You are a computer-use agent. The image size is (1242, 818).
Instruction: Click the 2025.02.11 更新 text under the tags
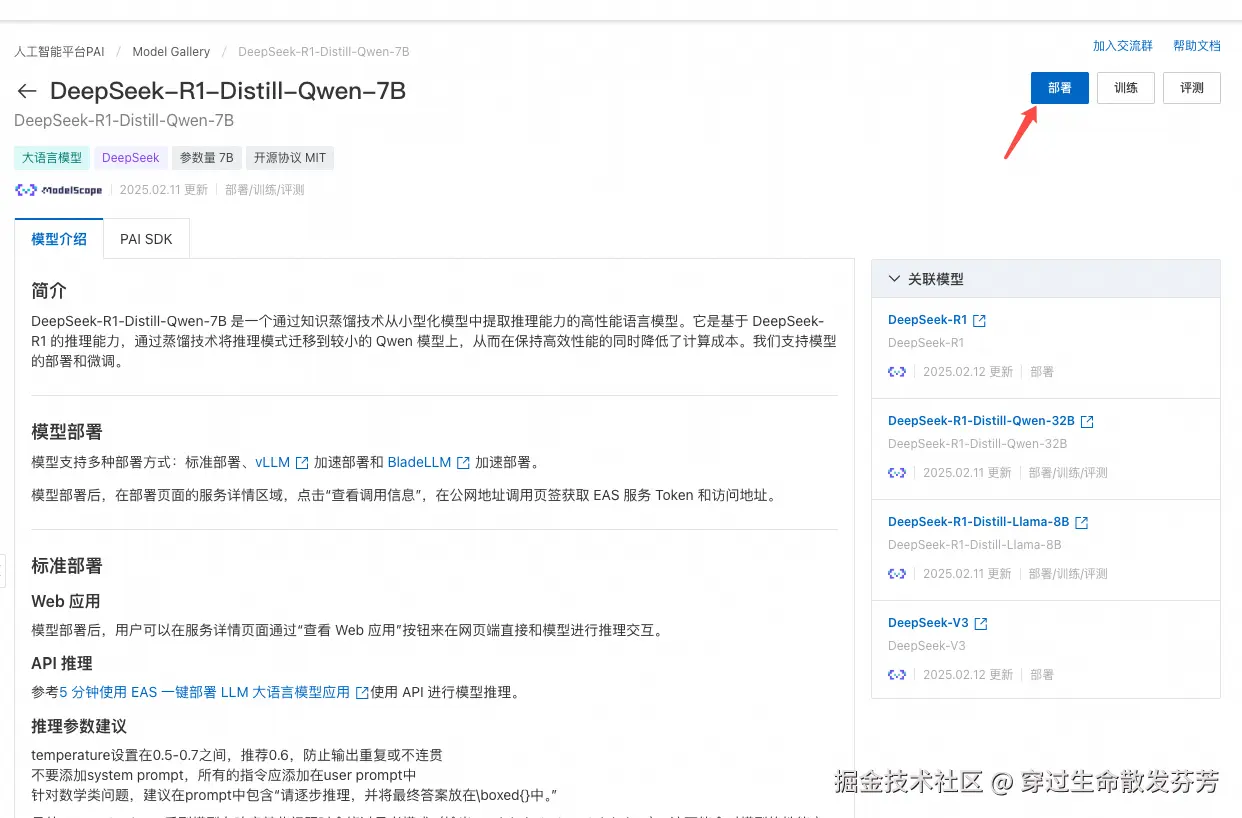164,190
